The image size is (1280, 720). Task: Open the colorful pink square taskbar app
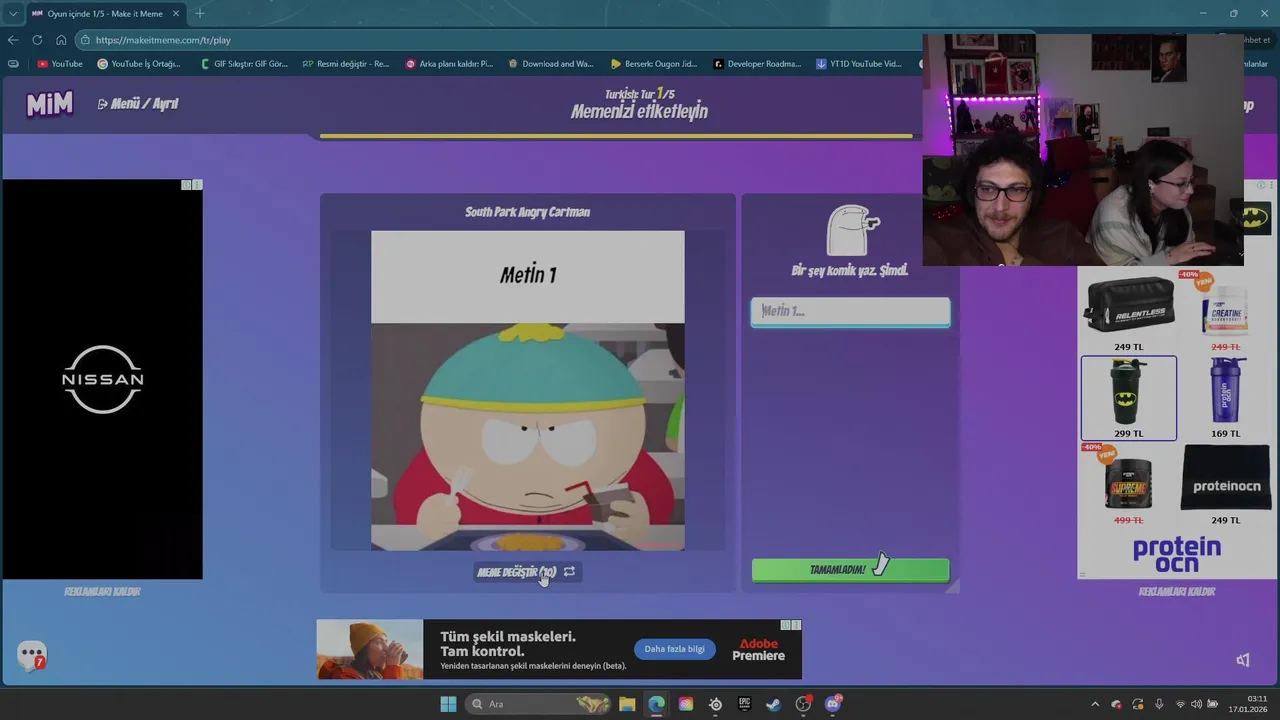pos(685,704)
